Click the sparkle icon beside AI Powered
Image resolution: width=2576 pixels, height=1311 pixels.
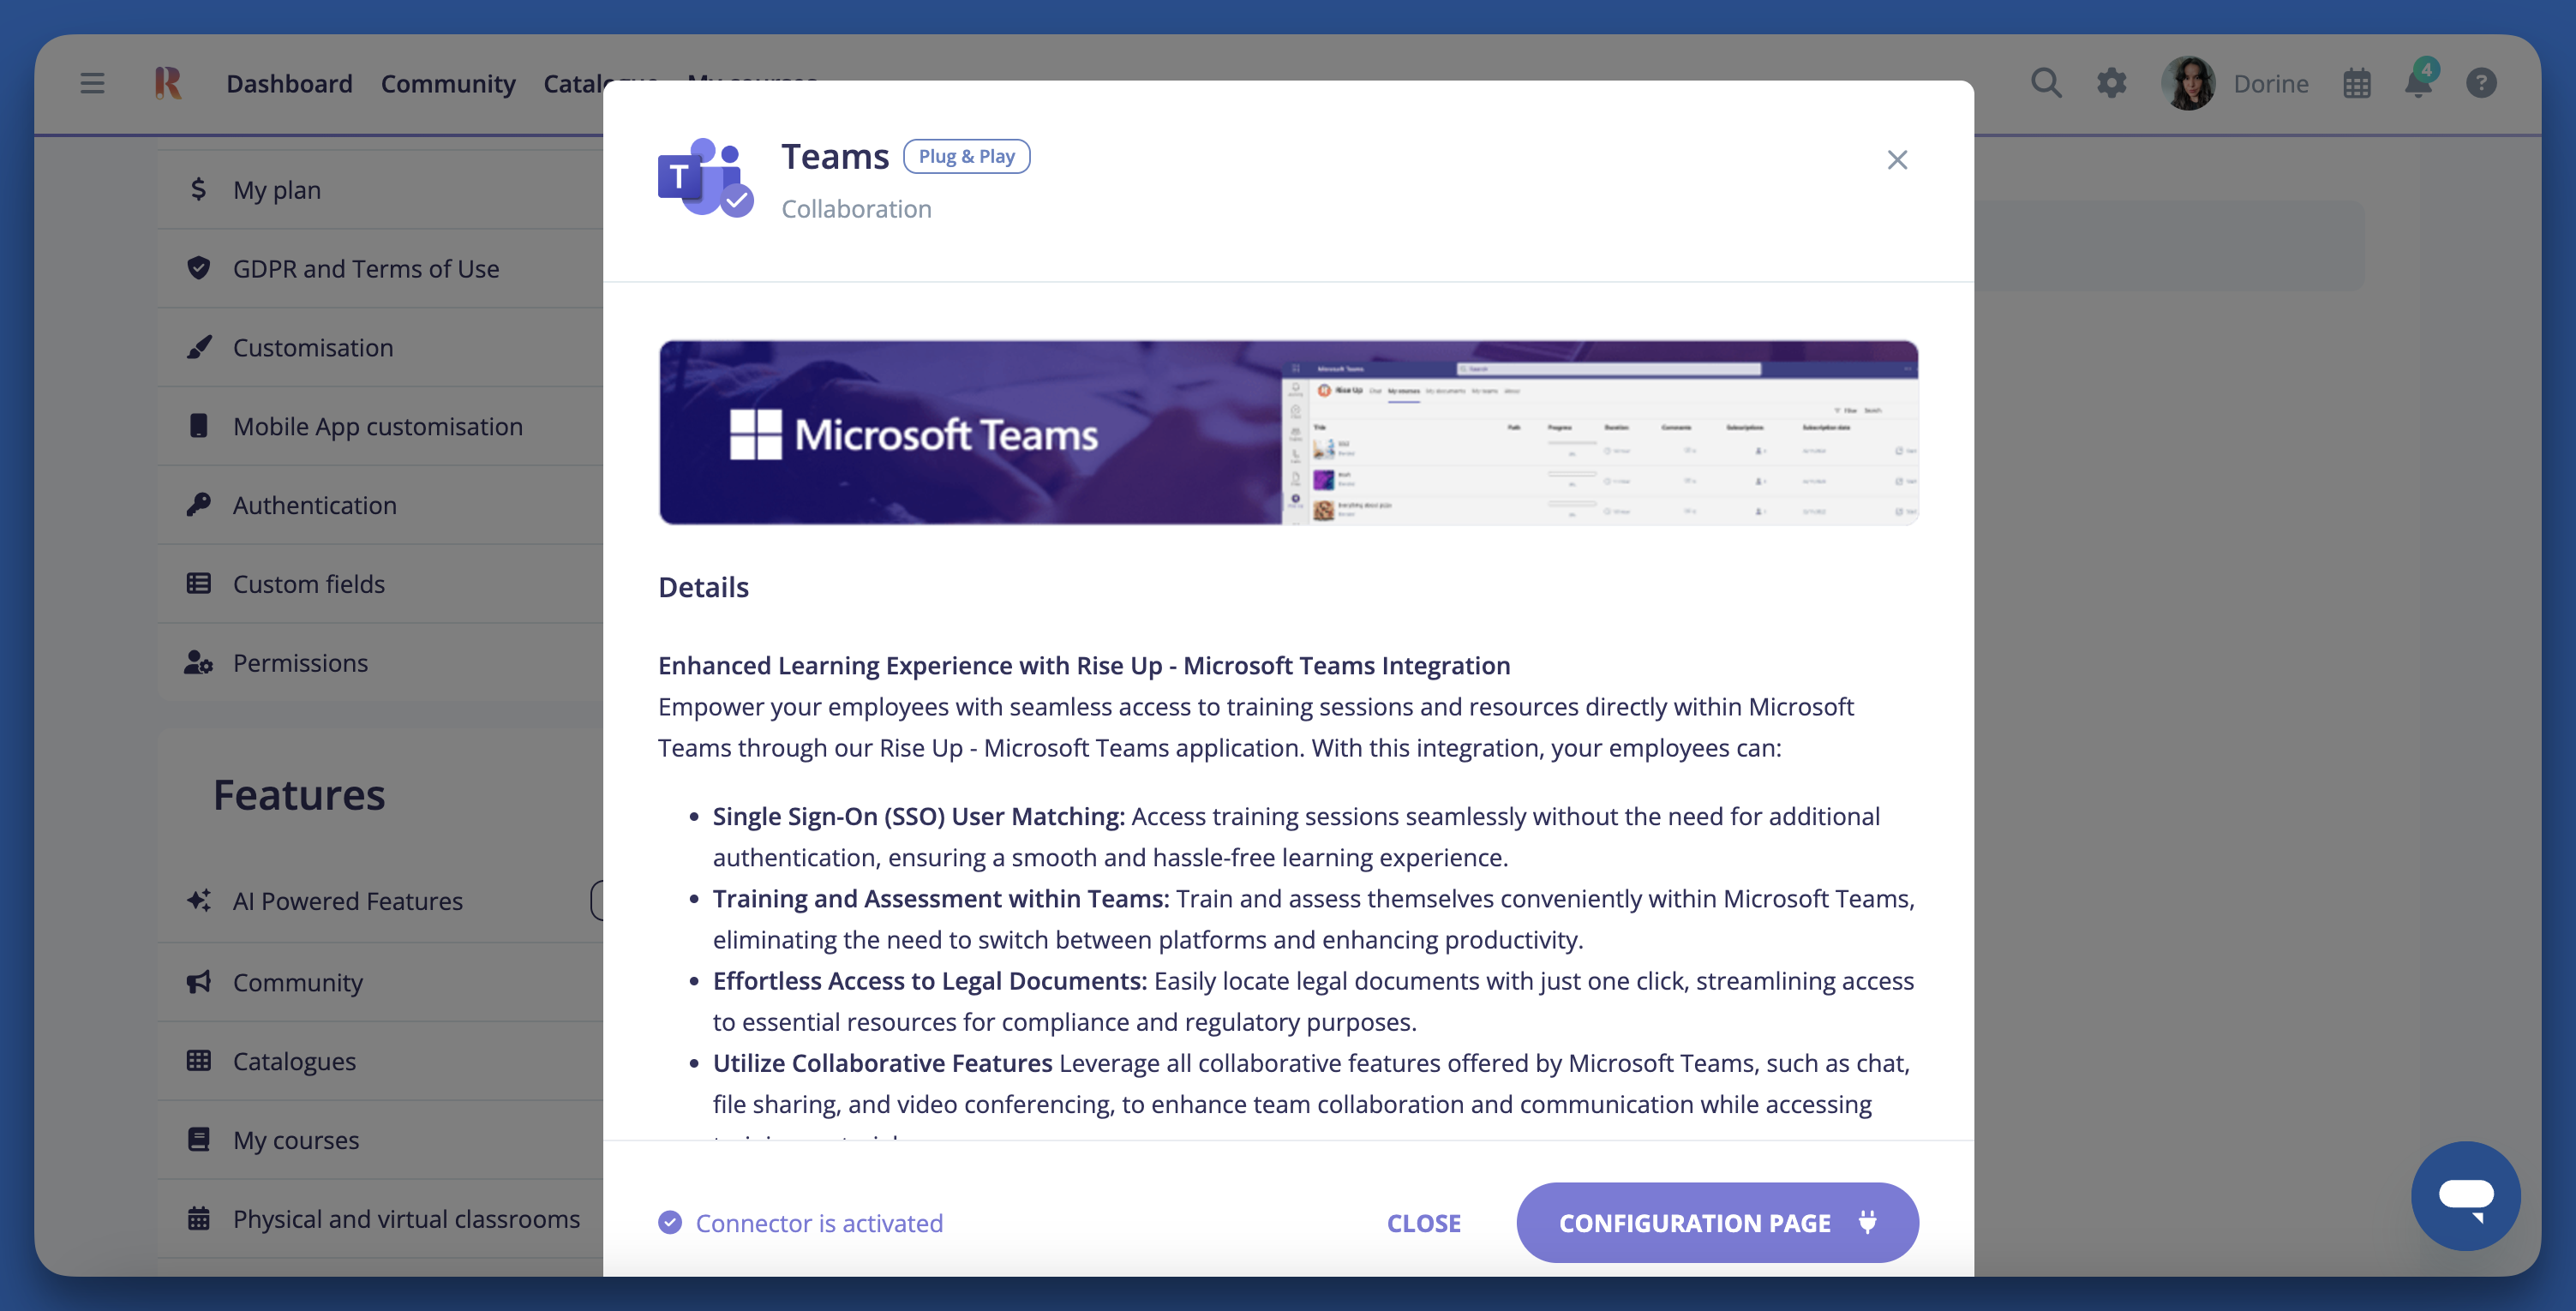click(x=198, y=900)
